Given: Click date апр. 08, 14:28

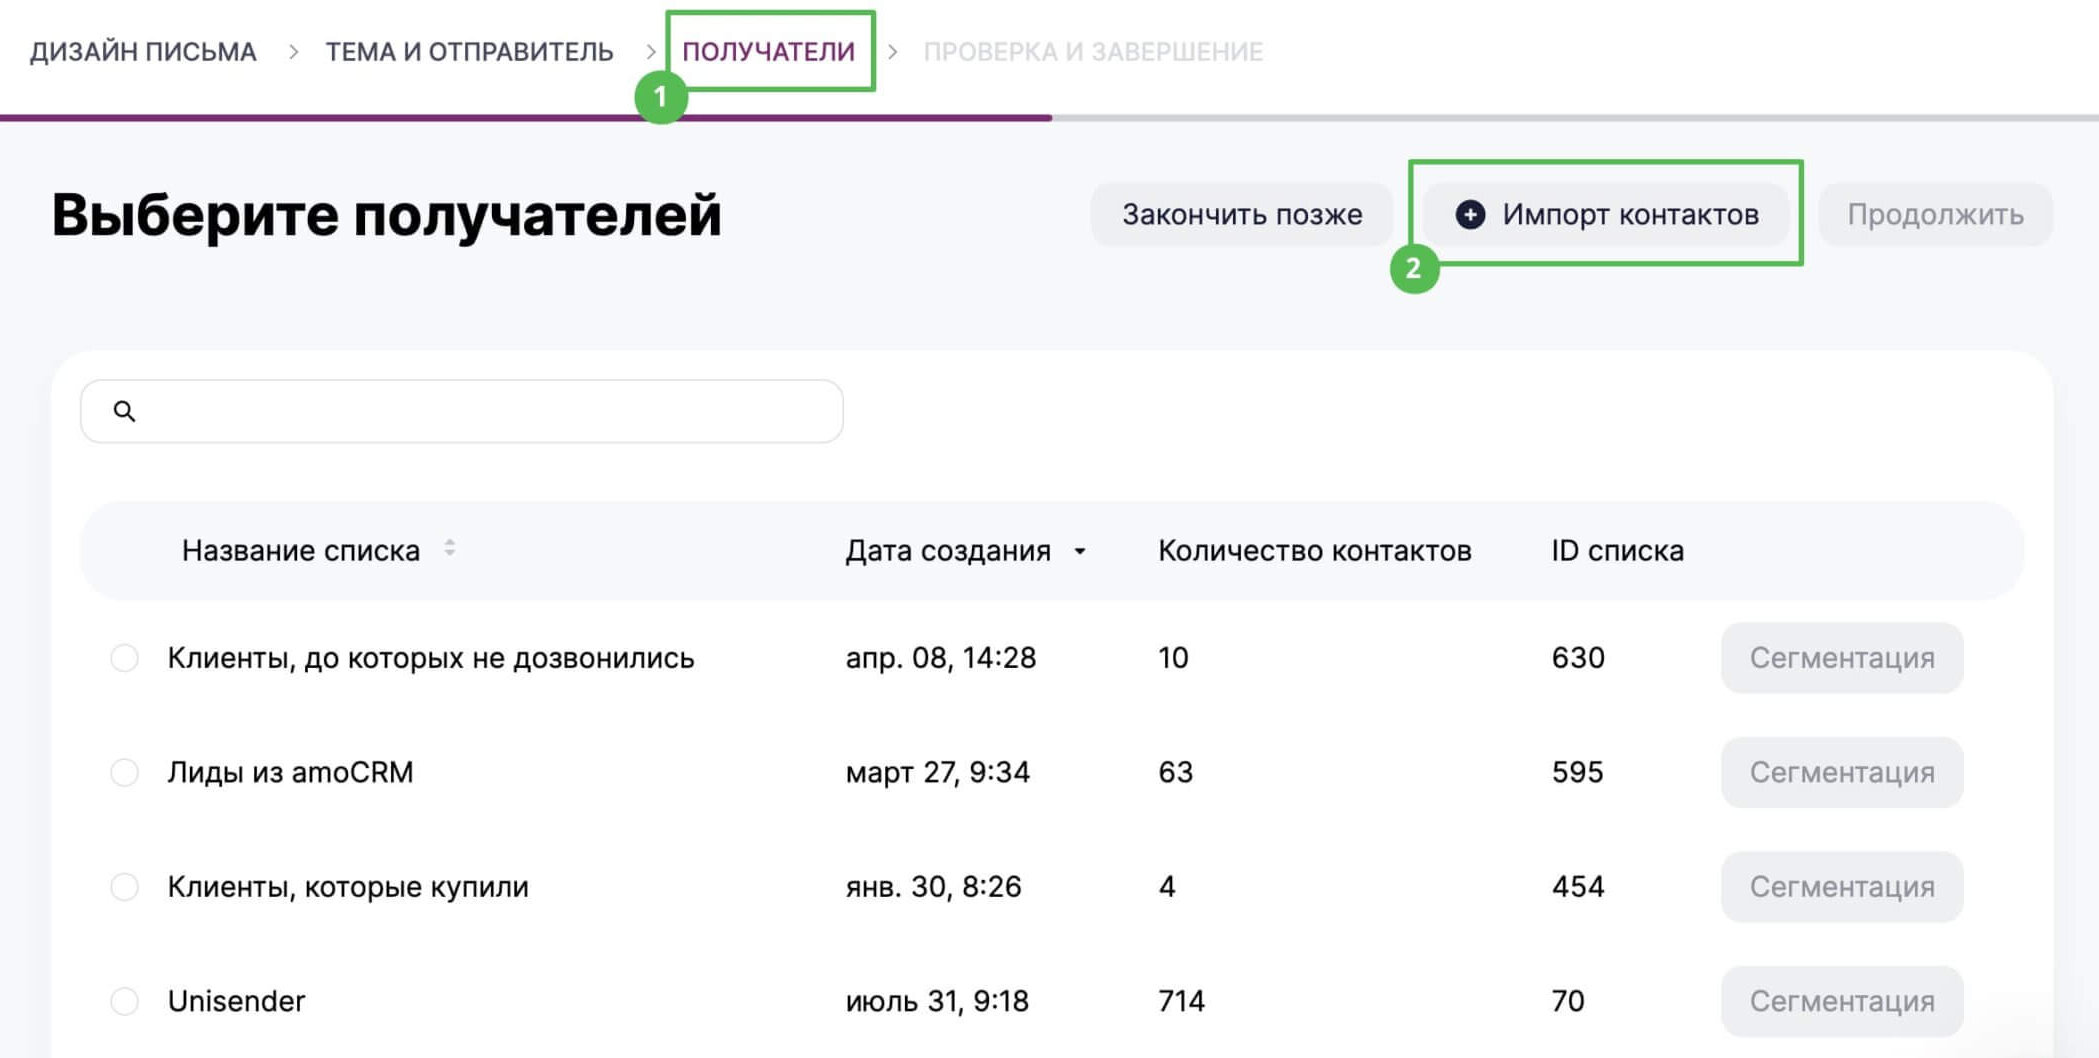Looking at the screenshot, I should coord(941,658).
